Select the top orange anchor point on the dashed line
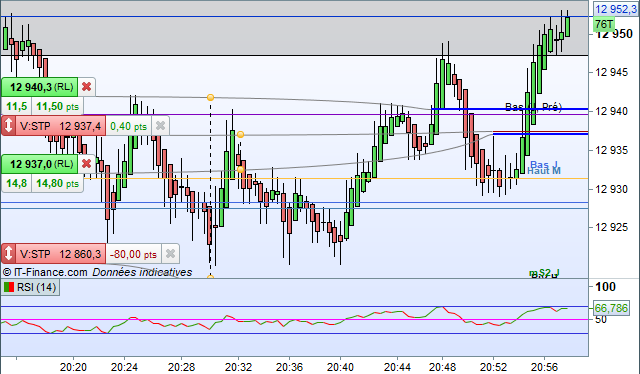 (x=210, y=97)
